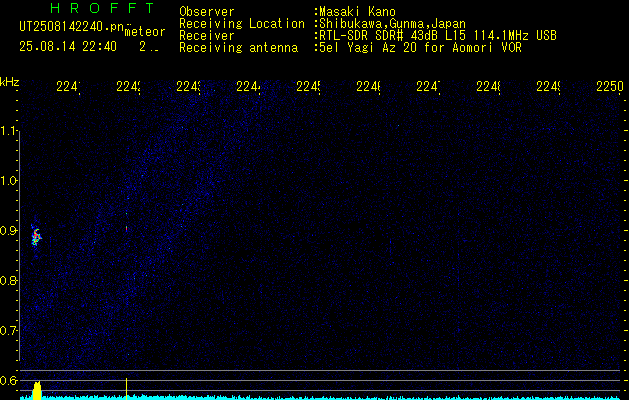
Task: Click the 2242 time axis label
Action: coord(128,86)
